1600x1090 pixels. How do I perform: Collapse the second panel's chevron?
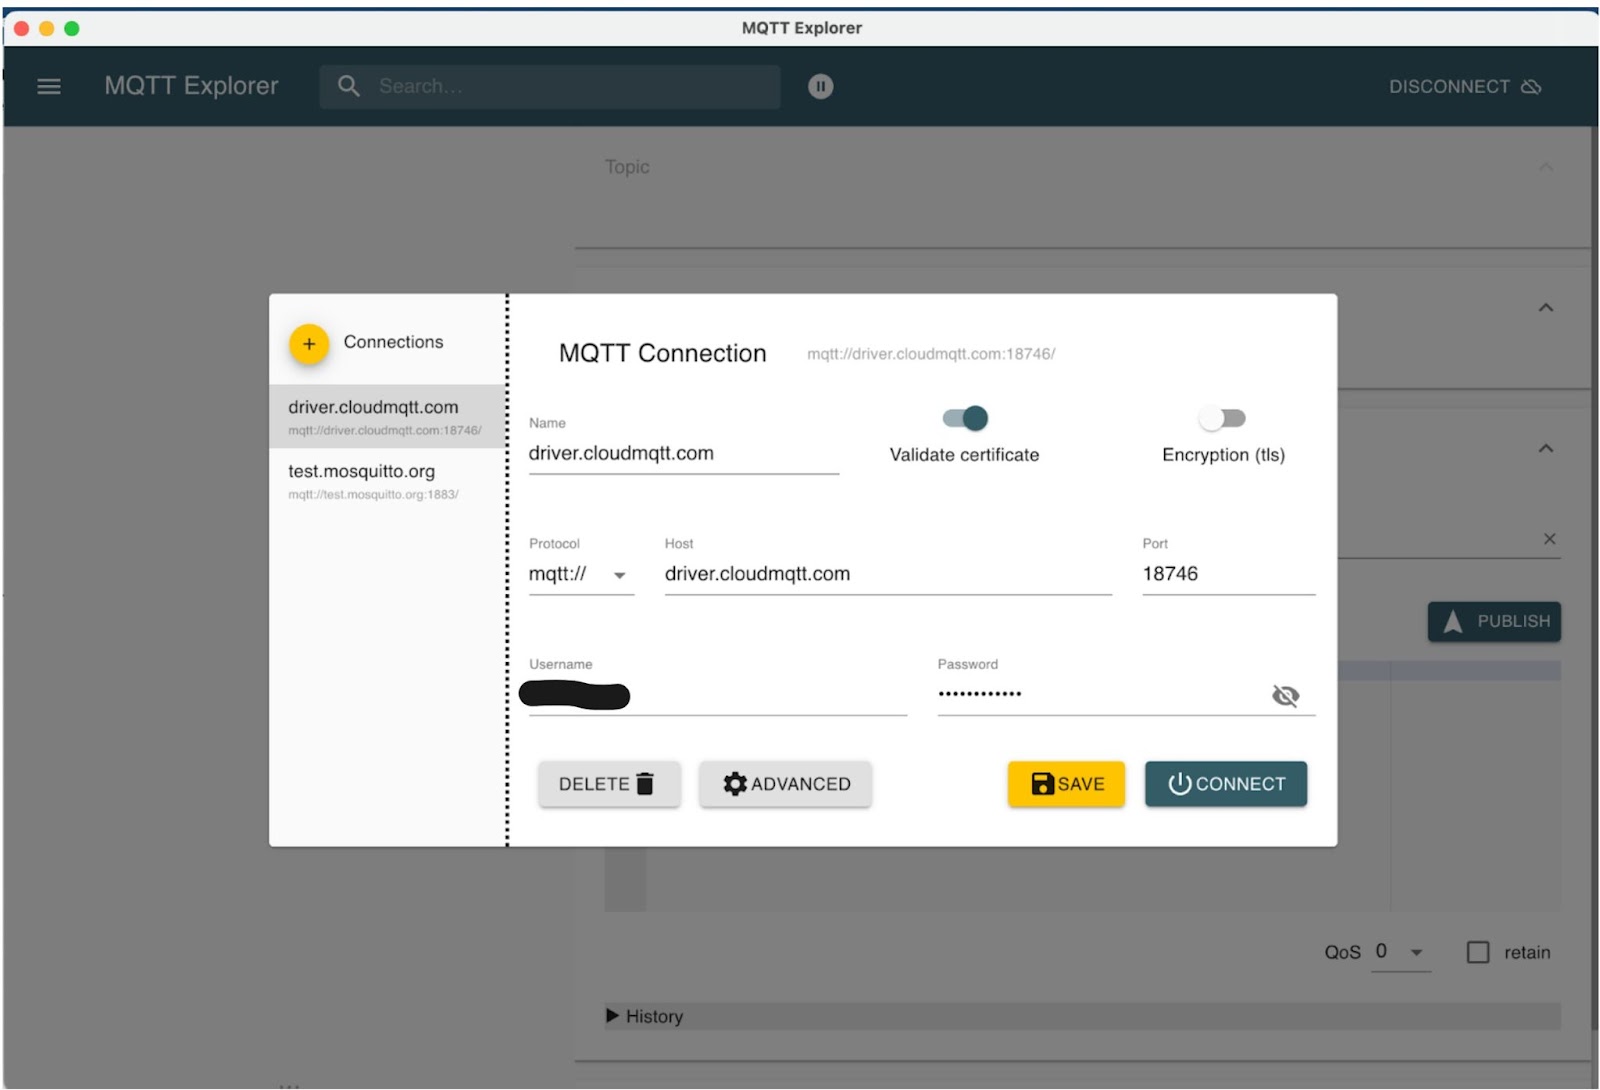click(x=1545, y=308)
